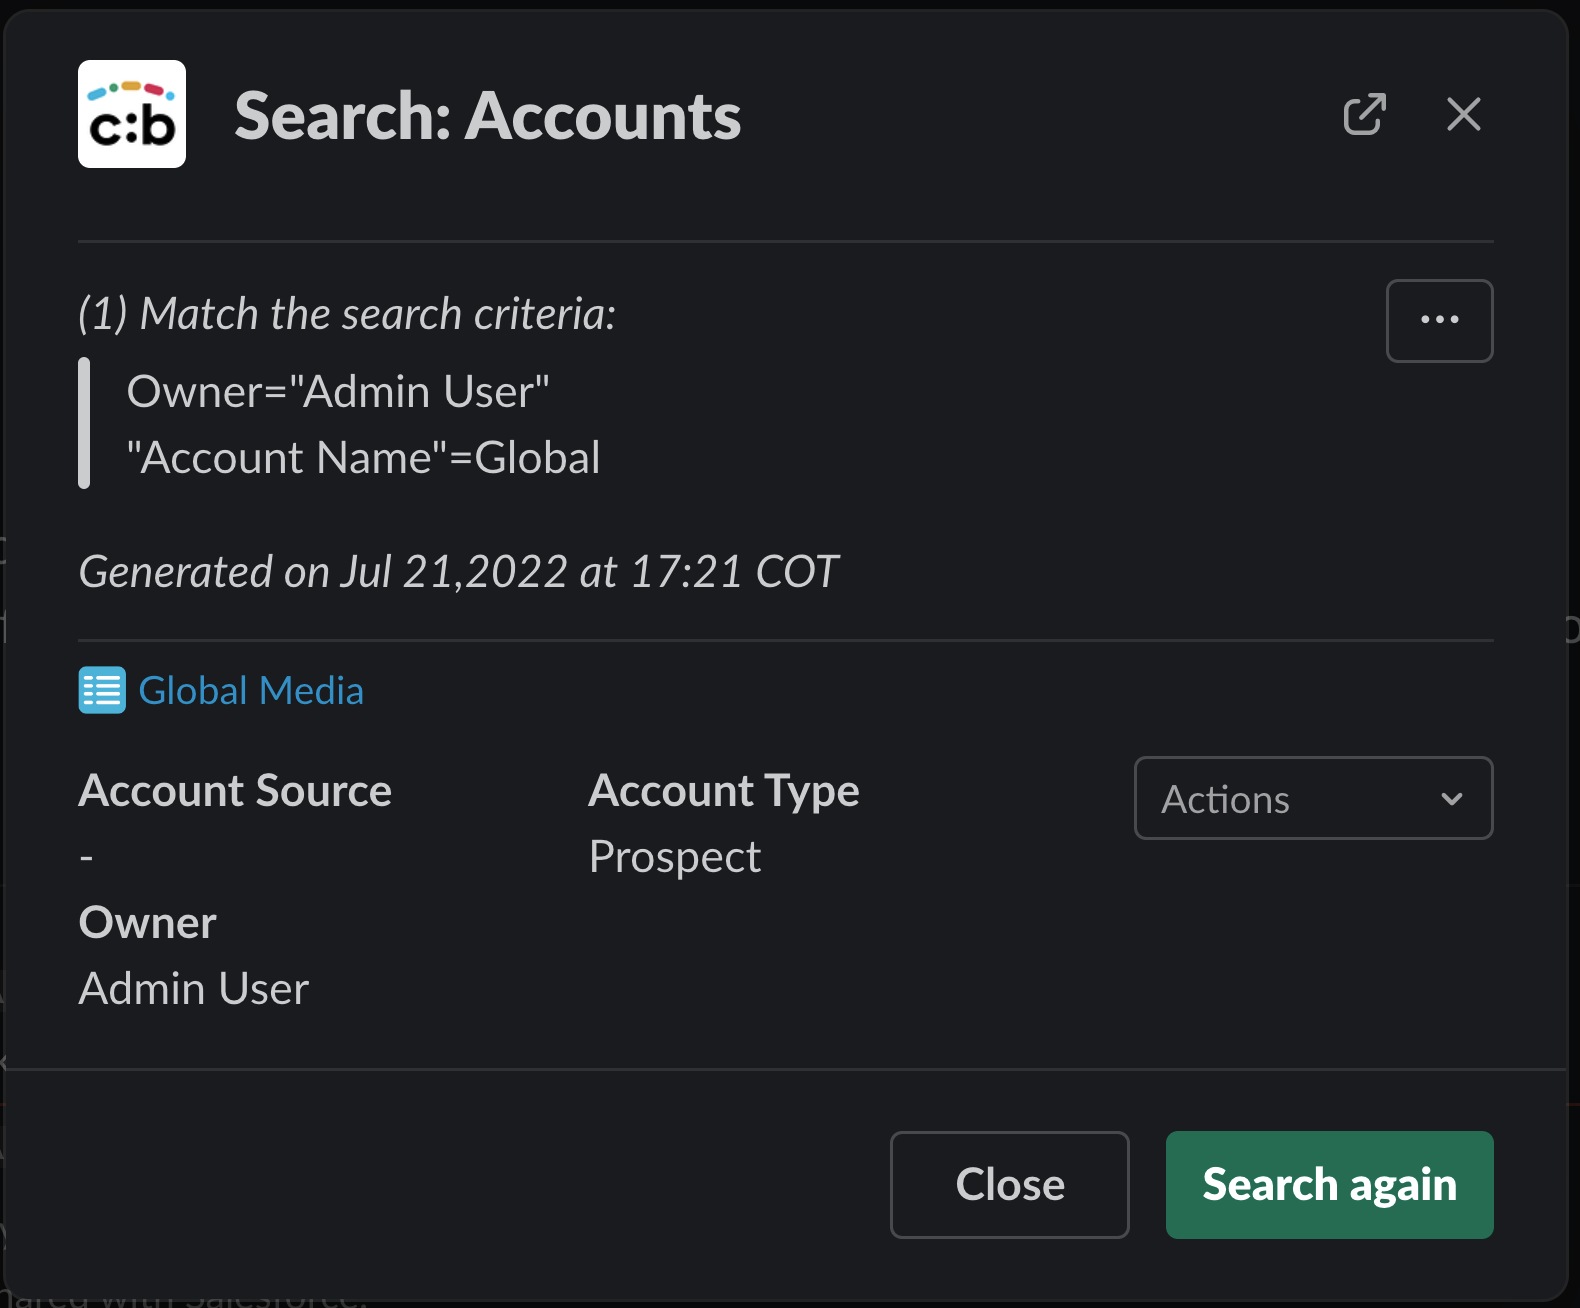This screenshot has height=1308, width=1580.
Task: Click the Generated on timestamp text
Action: [458, 572]
